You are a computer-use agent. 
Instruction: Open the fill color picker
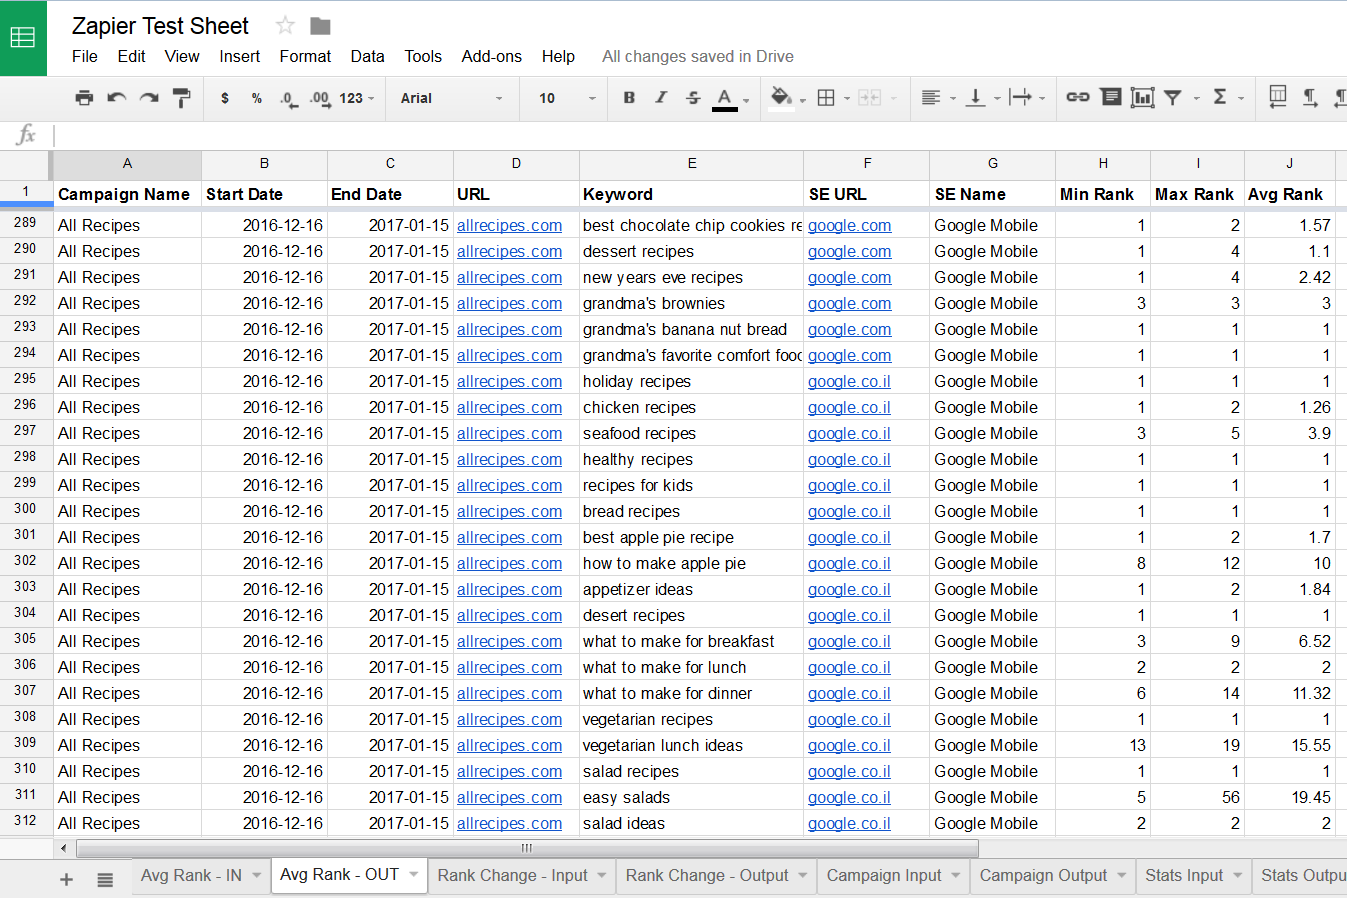[782, 97]
